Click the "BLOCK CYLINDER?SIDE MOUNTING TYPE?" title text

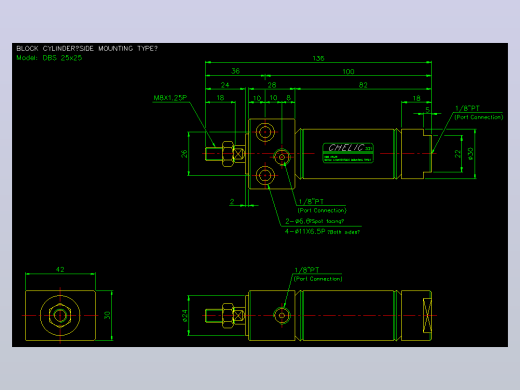point(87,48)
